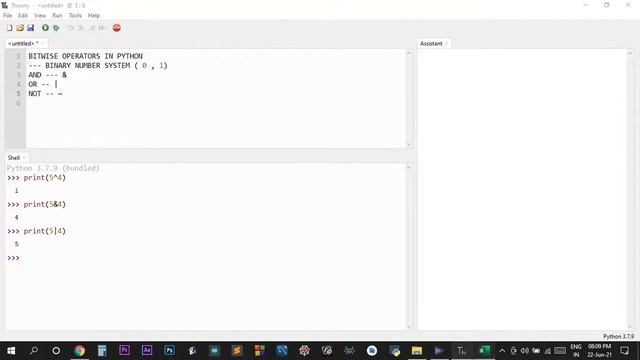
Task: Click the 'AND --- &' editor line
Action: (47, 75)
